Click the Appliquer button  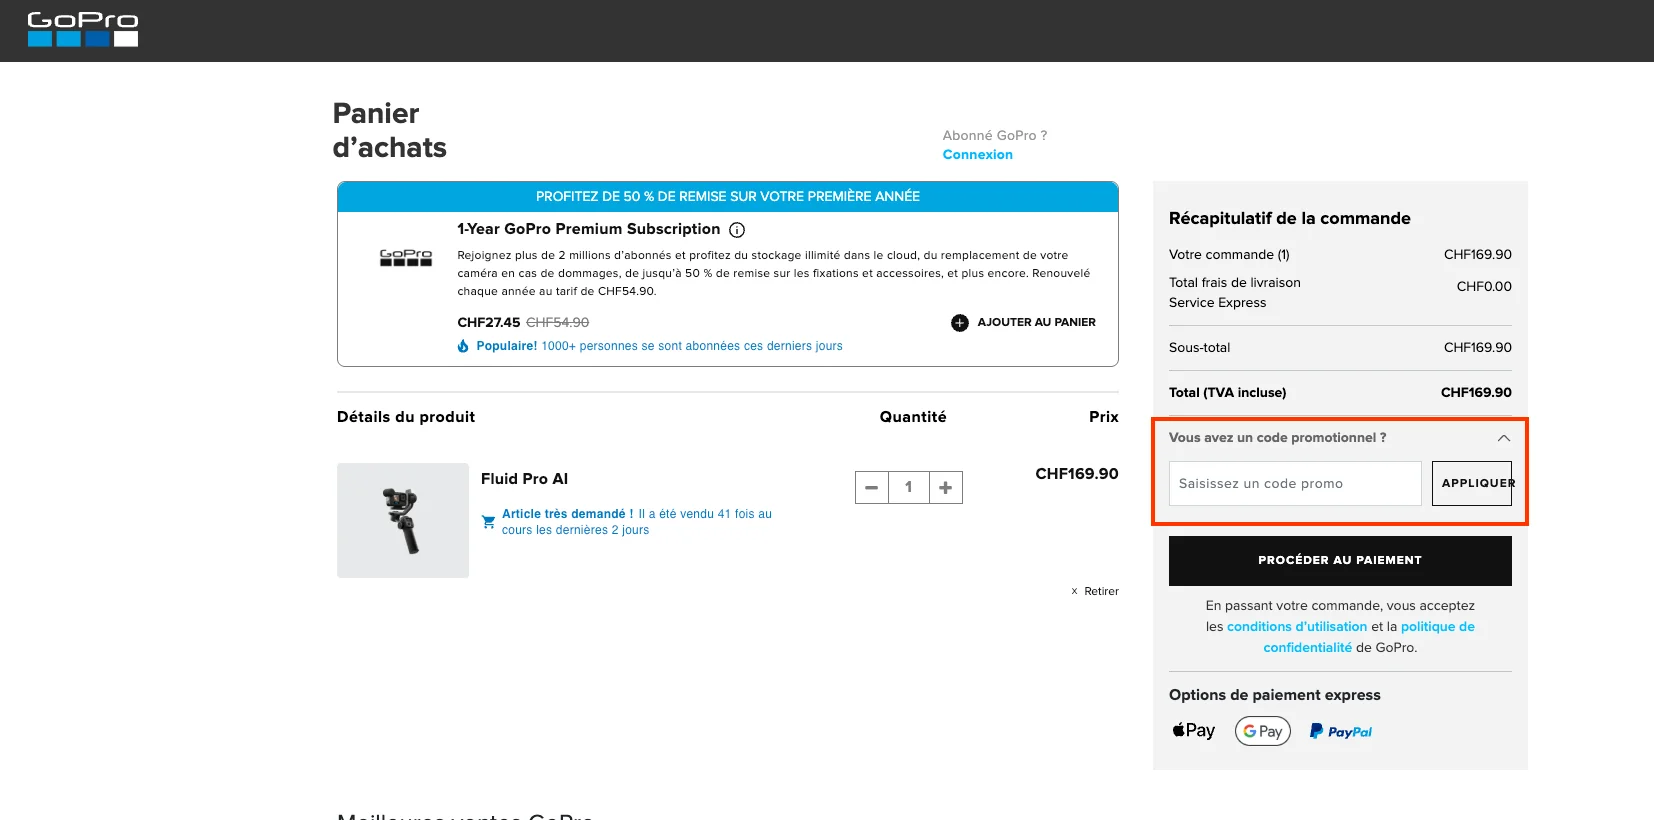click(x=1472, y=483)
